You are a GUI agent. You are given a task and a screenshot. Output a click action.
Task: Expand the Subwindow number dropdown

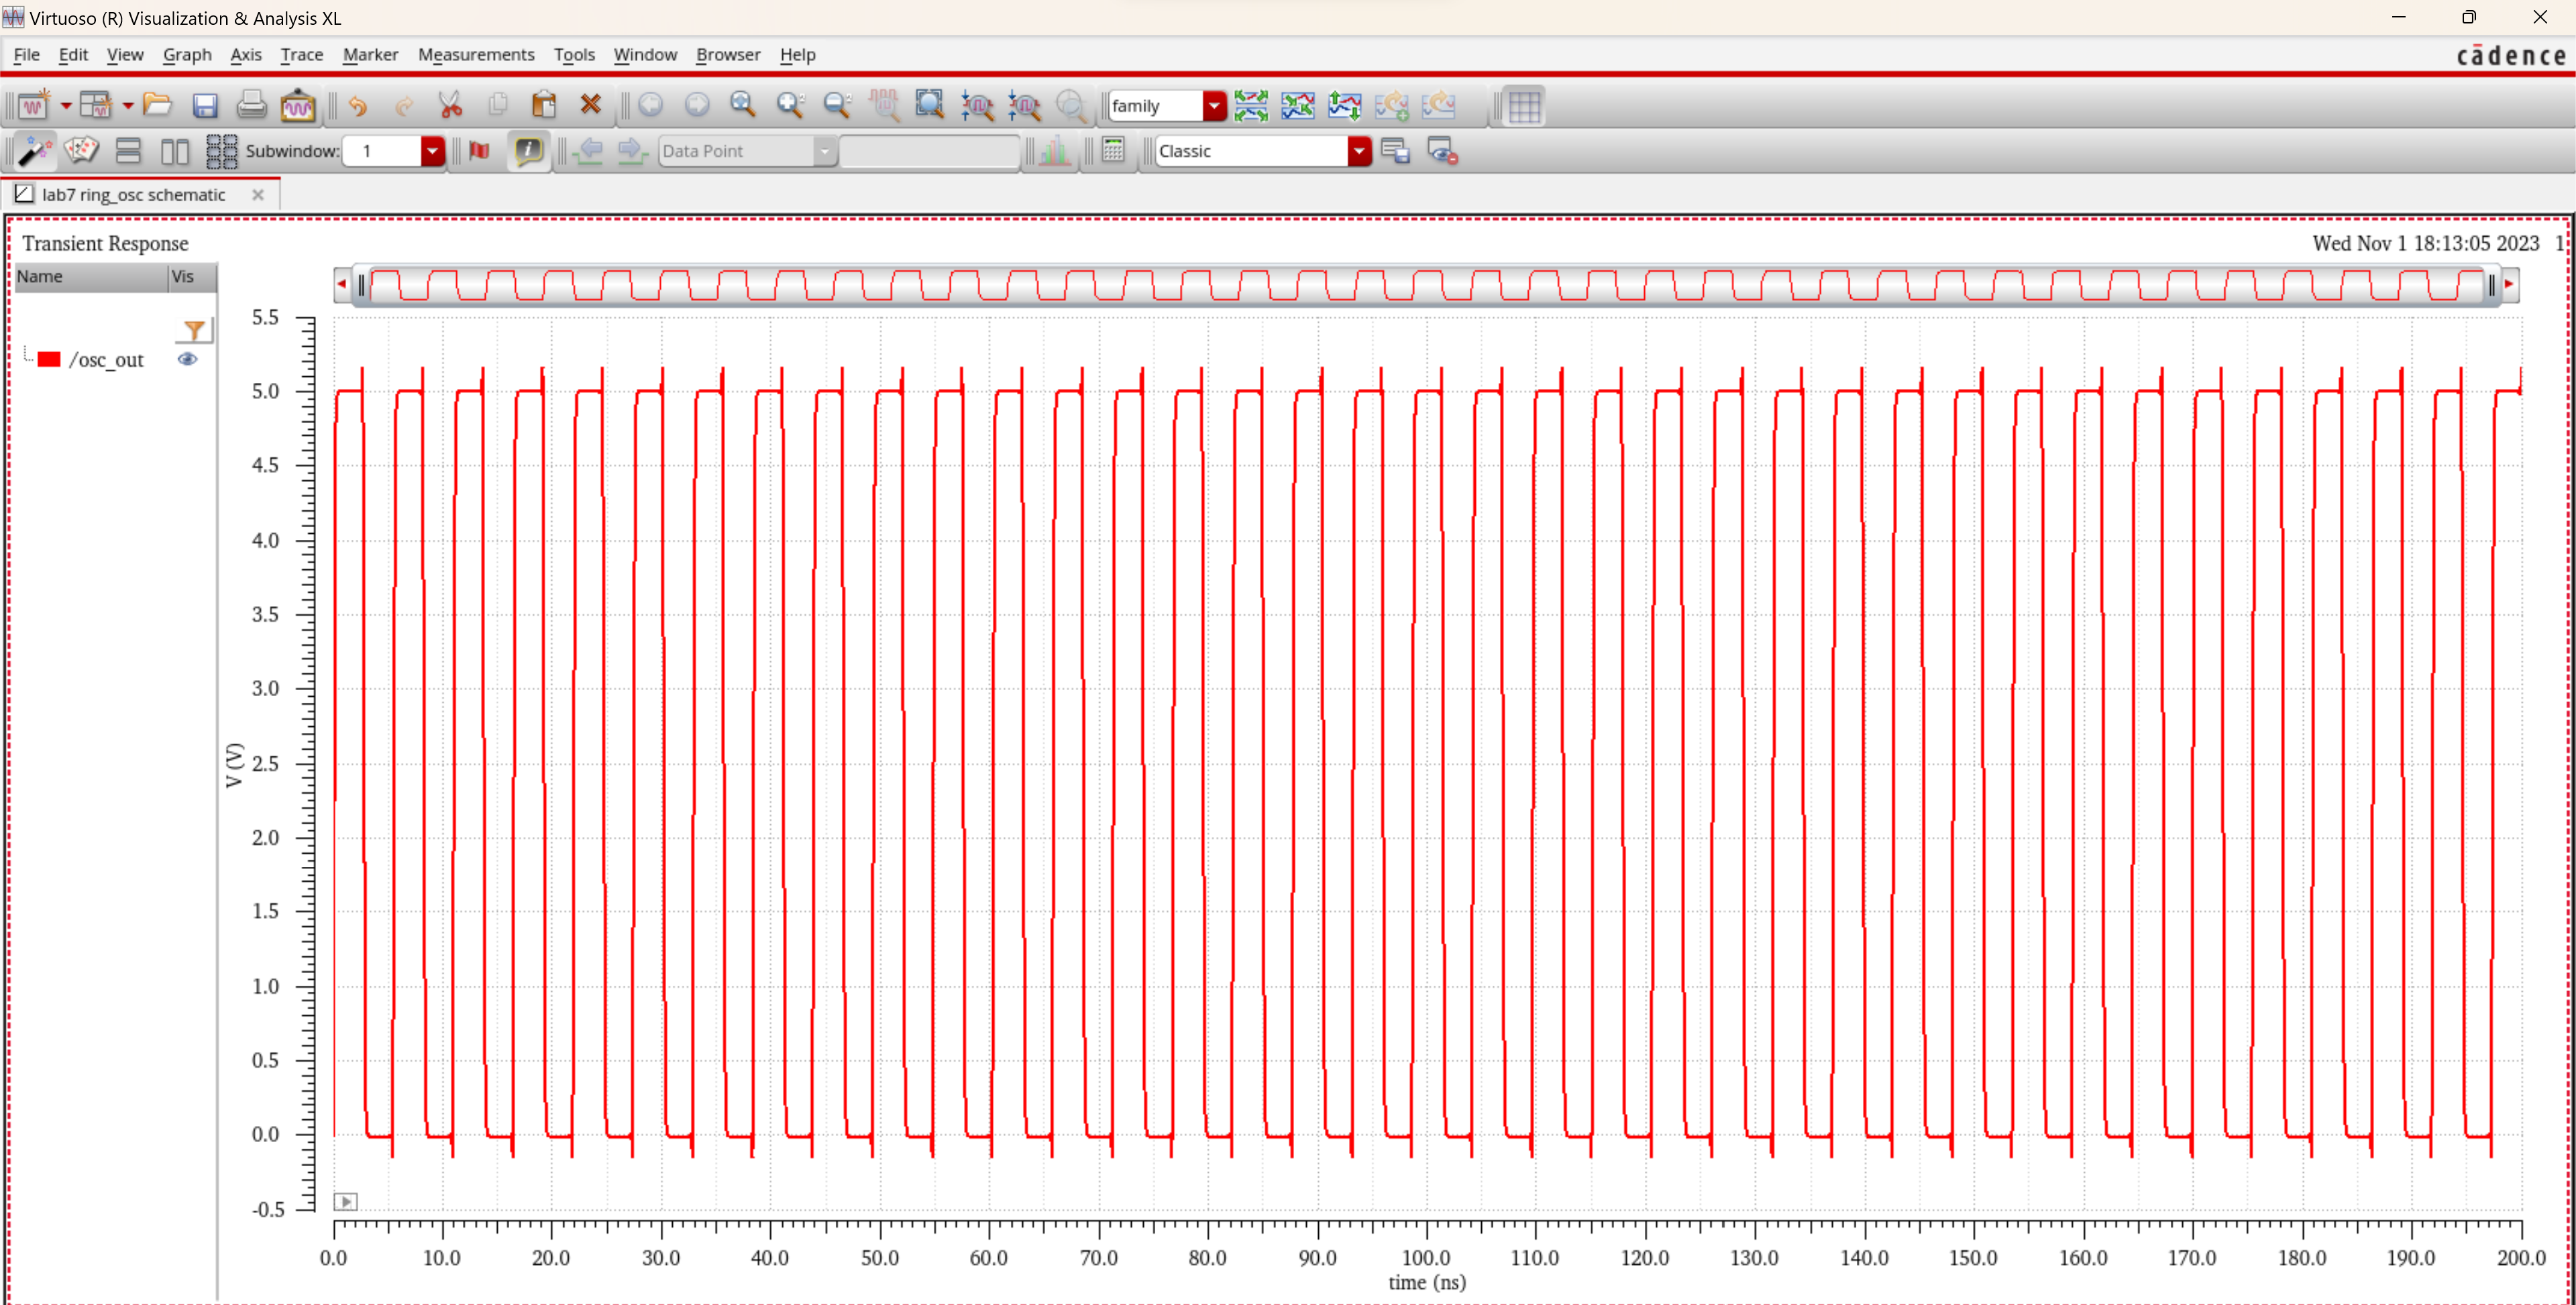click(432, 151)
